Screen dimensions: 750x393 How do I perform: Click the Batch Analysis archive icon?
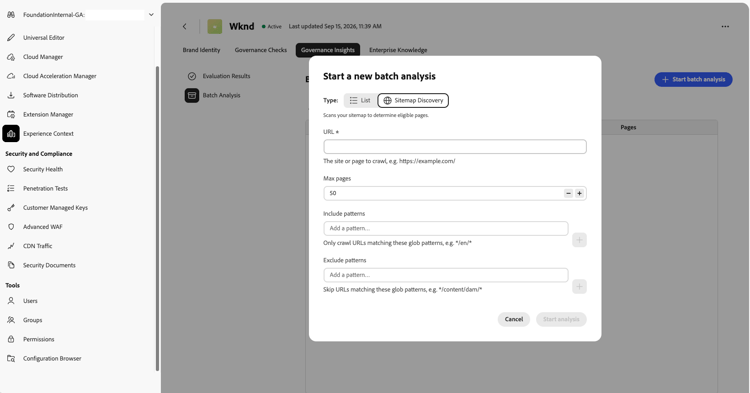pos(192,95)
